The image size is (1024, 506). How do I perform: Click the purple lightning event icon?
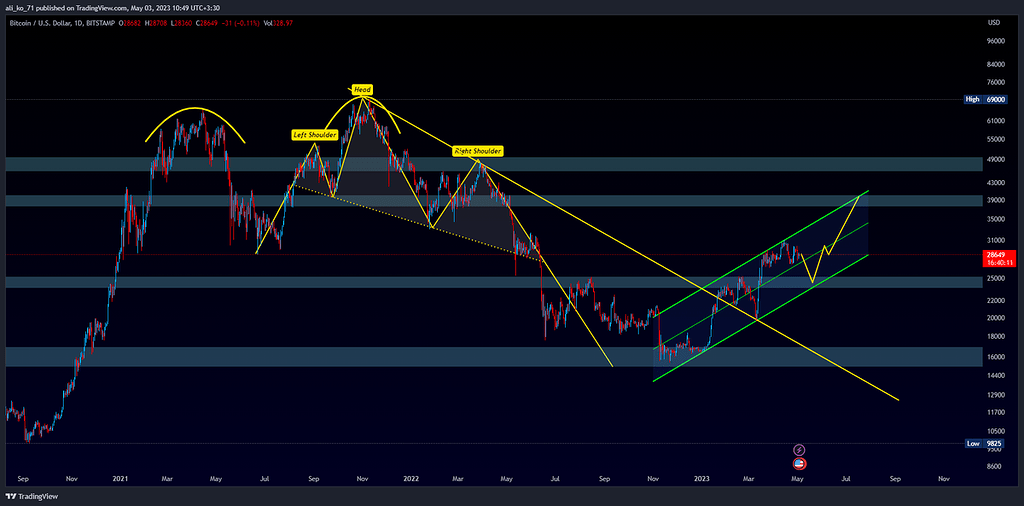click(799, 451)
